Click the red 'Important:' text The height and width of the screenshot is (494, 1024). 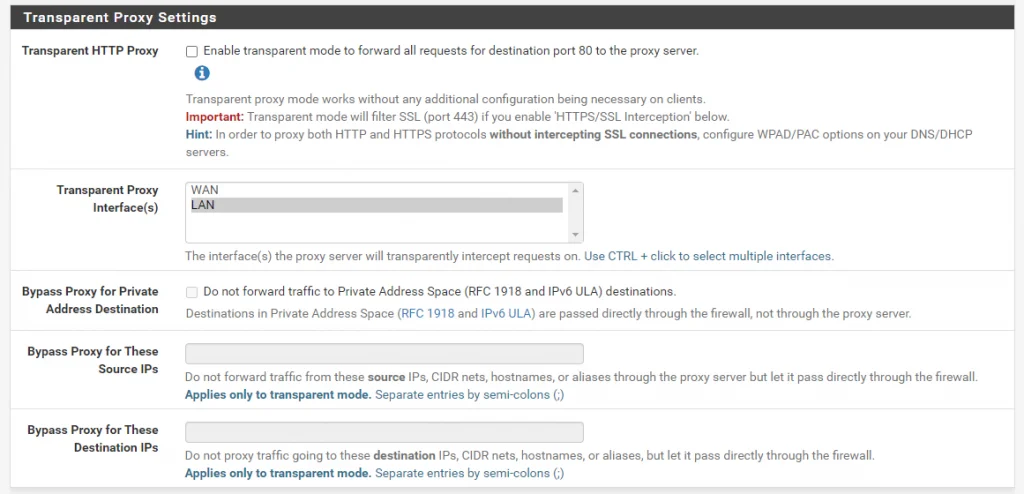coord(214,117)
